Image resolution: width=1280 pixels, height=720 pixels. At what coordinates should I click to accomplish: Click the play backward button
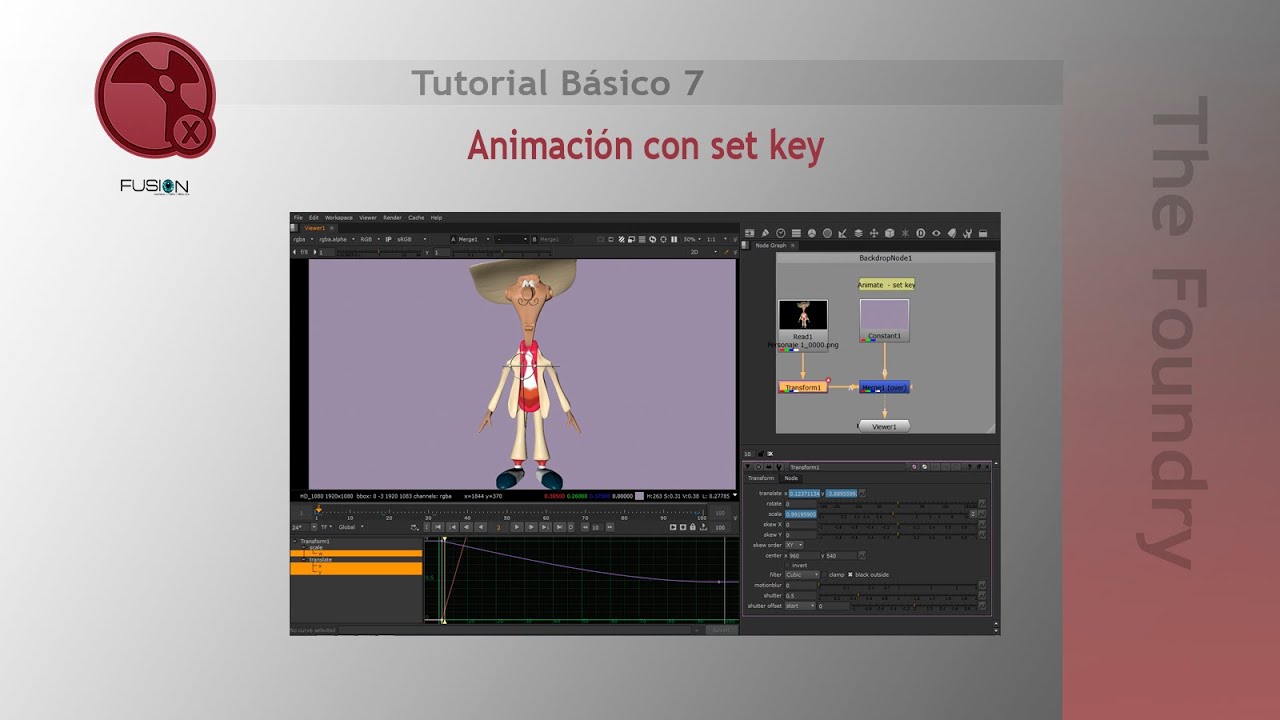click(481, 527)
